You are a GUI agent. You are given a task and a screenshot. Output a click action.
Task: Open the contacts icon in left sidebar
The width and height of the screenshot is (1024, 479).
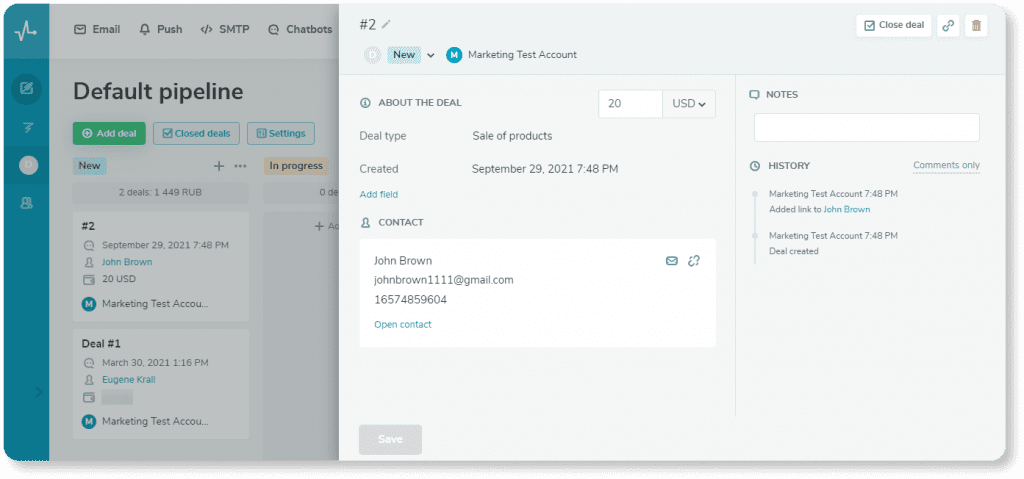click(27, 203)
